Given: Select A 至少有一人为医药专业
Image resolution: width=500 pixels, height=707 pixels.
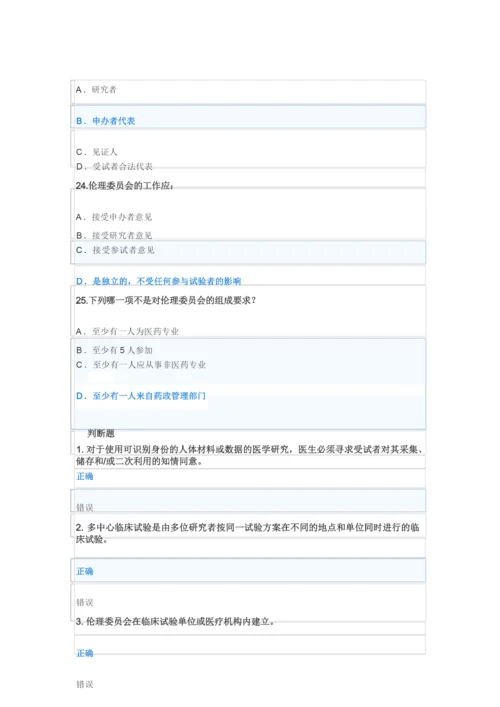Looking at the screenshot, I should pos(127,331).
